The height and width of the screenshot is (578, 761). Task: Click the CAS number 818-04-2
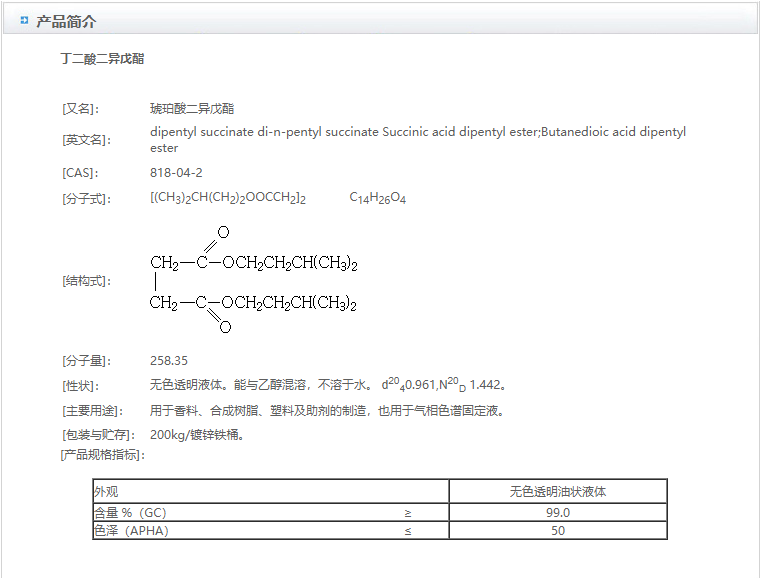[x=176, y=173]
